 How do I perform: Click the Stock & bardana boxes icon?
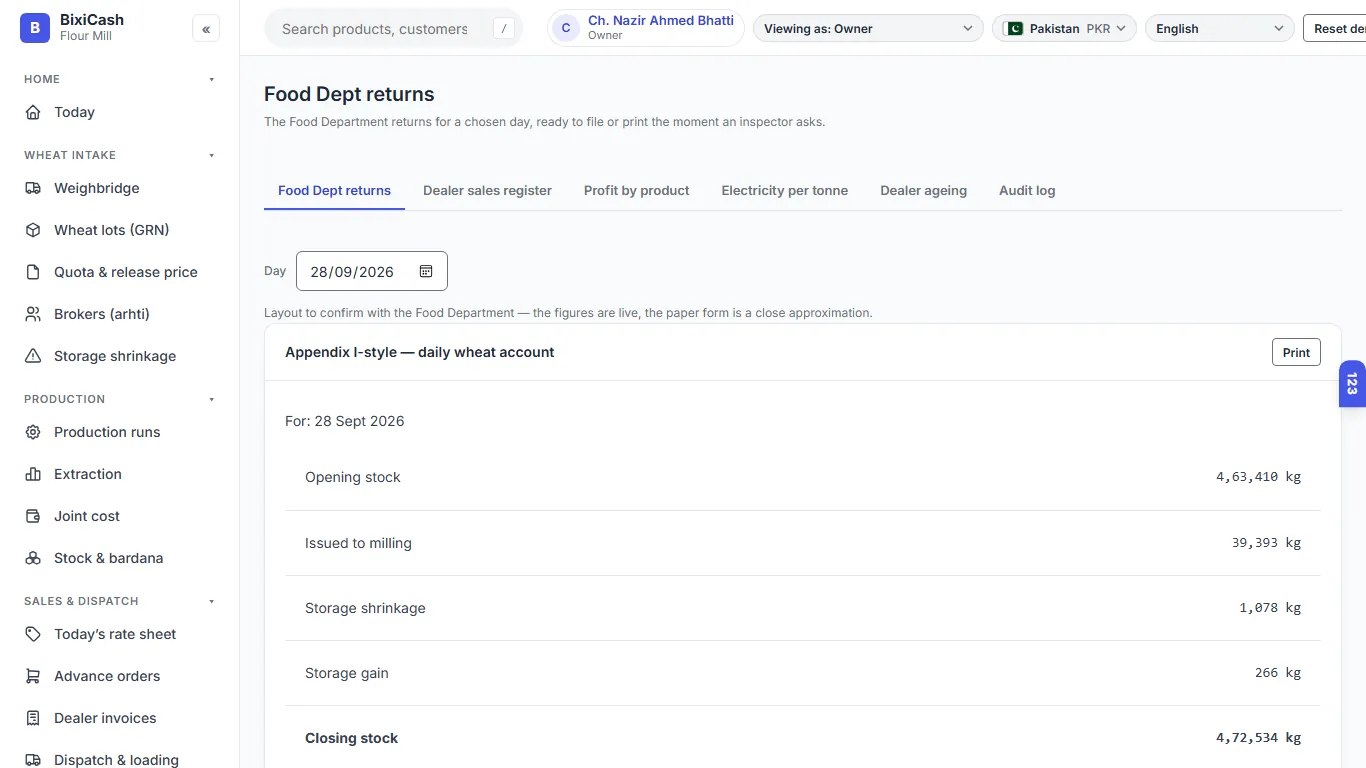(33, 558)
